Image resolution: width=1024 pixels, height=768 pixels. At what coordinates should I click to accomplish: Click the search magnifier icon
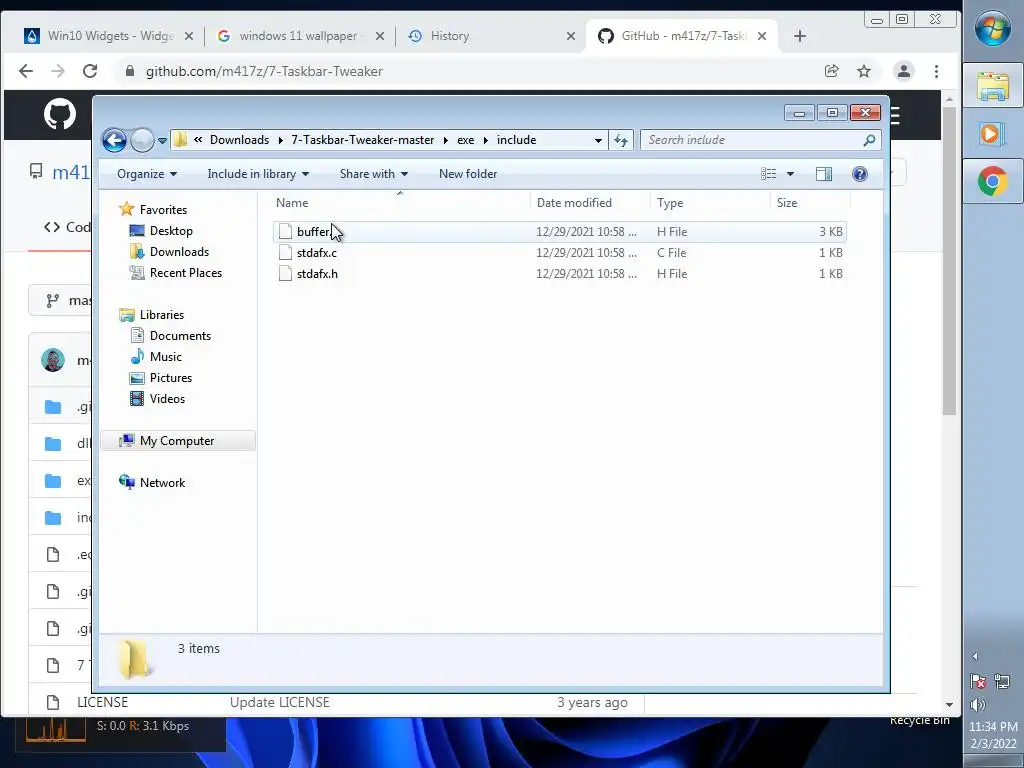pyautogui.click(x=869, y=140)
